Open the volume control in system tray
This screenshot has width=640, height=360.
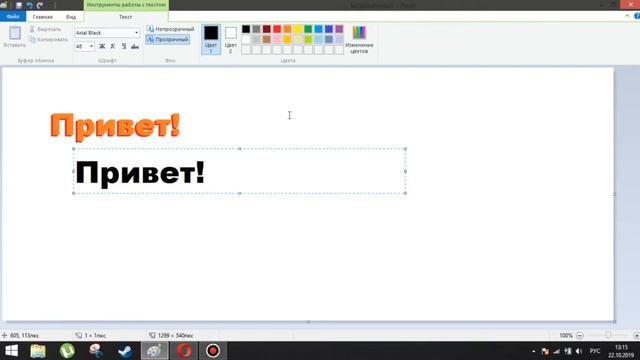point(579,351)
